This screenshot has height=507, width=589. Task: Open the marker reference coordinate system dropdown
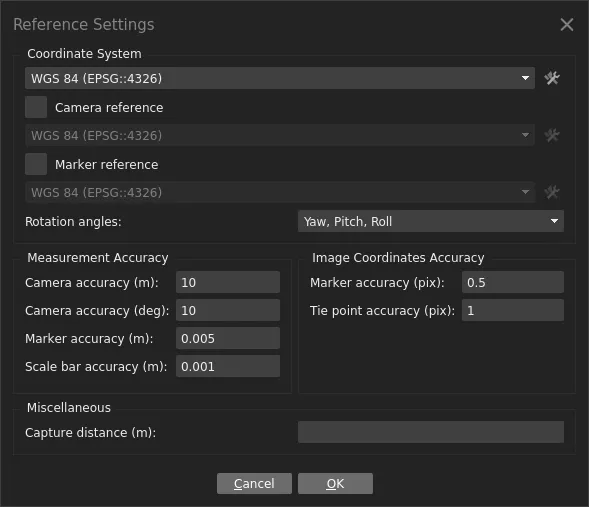point(280,192)
